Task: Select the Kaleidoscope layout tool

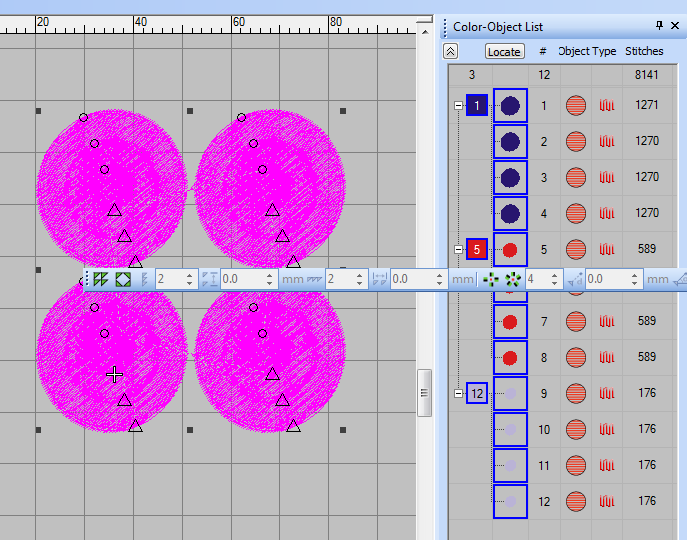Action: tap(513, 279)
